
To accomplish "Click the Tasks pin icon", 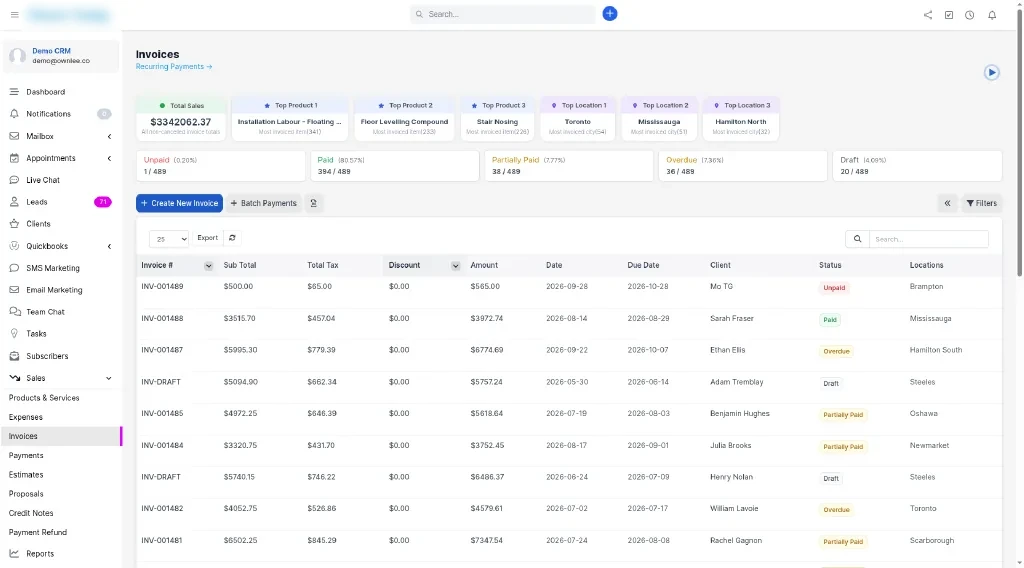I will click(14, 334).
